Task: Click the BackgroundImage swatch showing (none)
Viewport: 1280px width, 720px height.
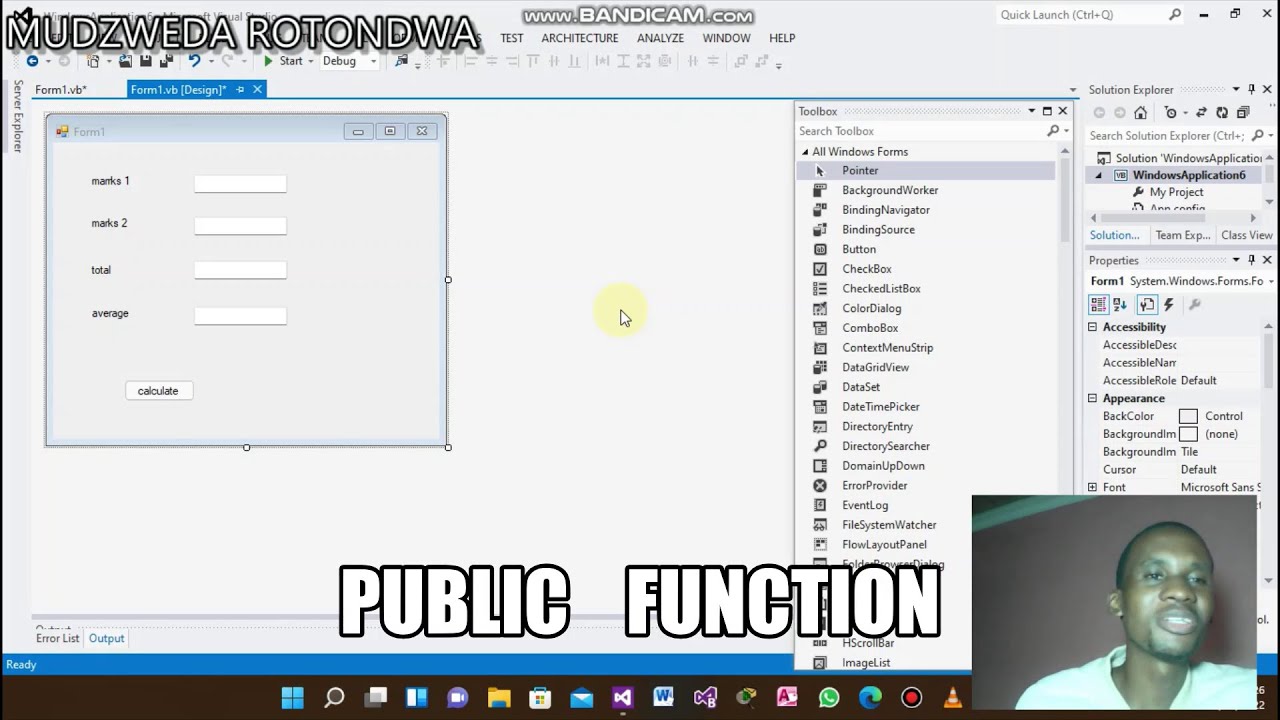Action: [x=1188, y=434]
